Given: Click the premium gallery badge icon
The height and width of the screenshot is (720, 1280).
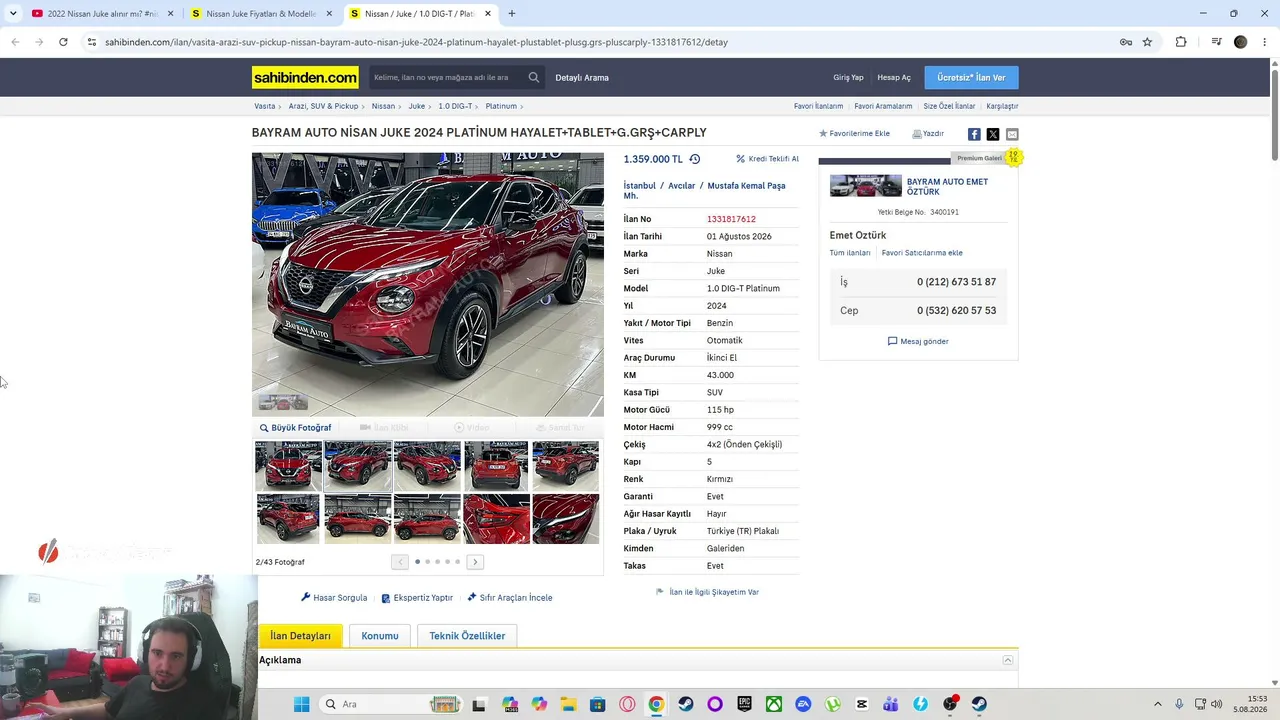Looking at the screenshot, I should pyautogui.click(x=1013, y=157).
